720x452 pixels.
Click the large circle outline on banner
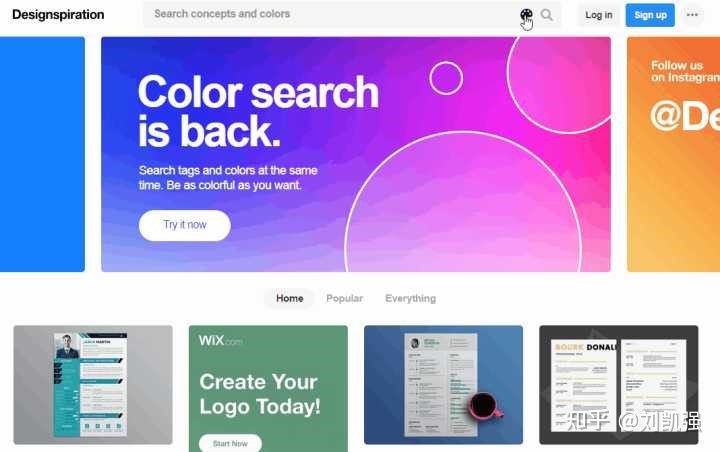tap(463, 202)
